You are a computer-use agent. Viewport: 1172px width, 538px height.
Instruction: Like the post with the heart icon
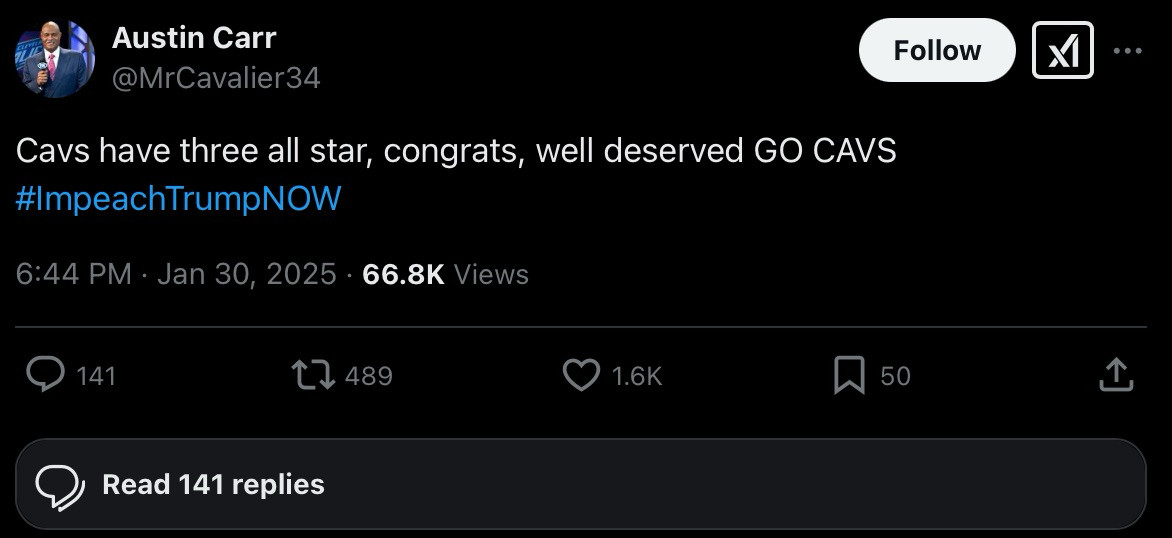coord(581,375)
